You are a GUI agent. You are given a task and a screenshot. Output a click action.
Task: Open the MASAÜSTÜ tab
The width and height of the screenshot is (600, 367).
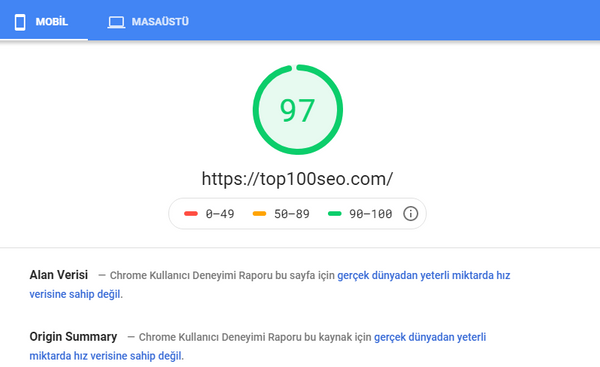click(x=148, y=21)
